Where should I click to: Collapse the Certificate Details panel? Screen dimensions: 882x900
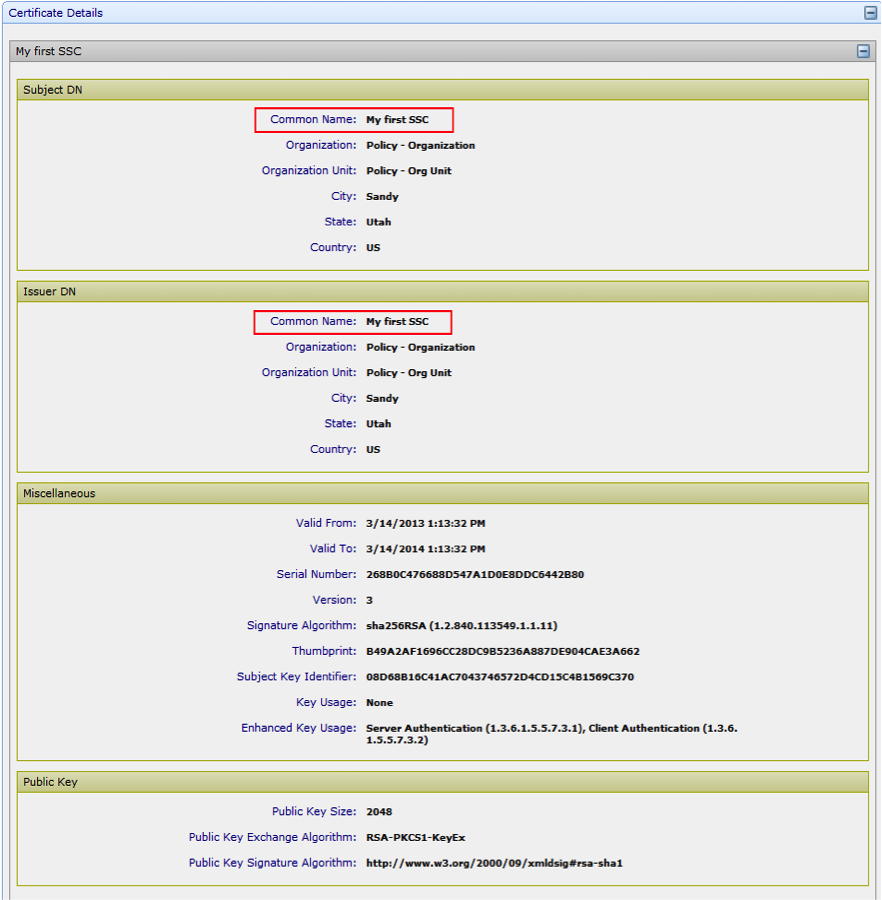(x=870, y=13)
